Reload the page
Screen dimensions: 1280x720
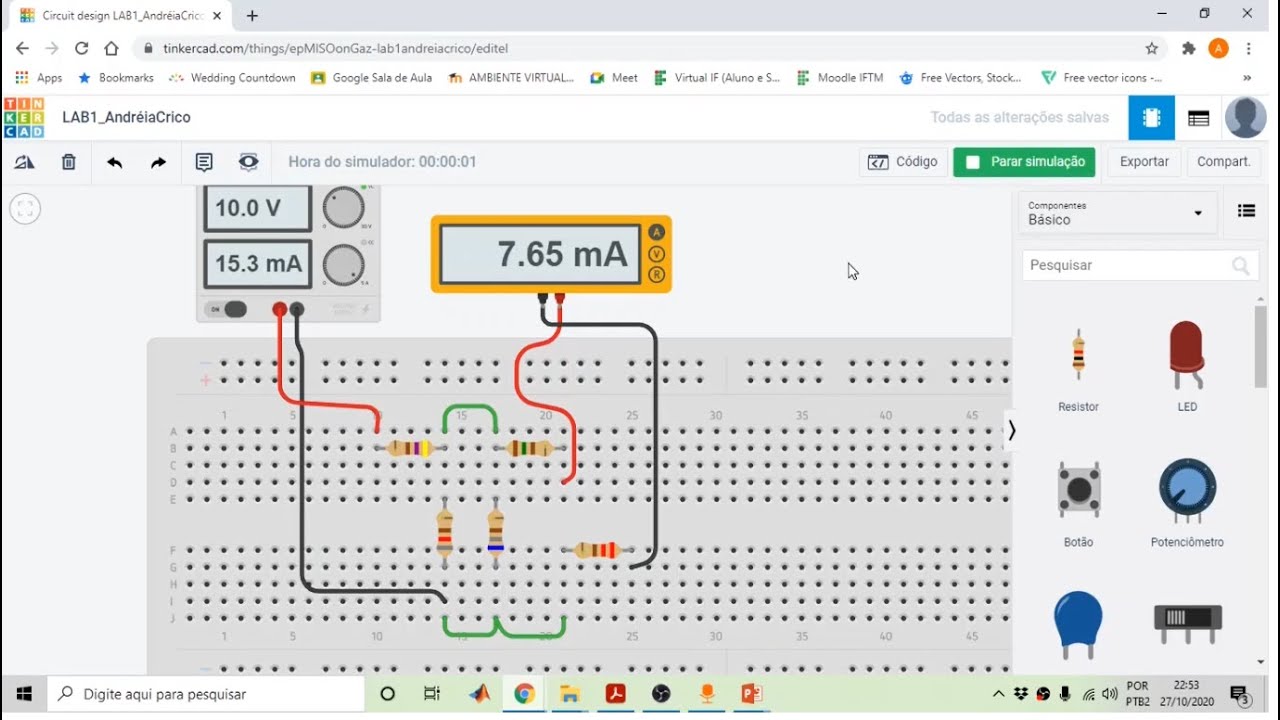(82, 48)
